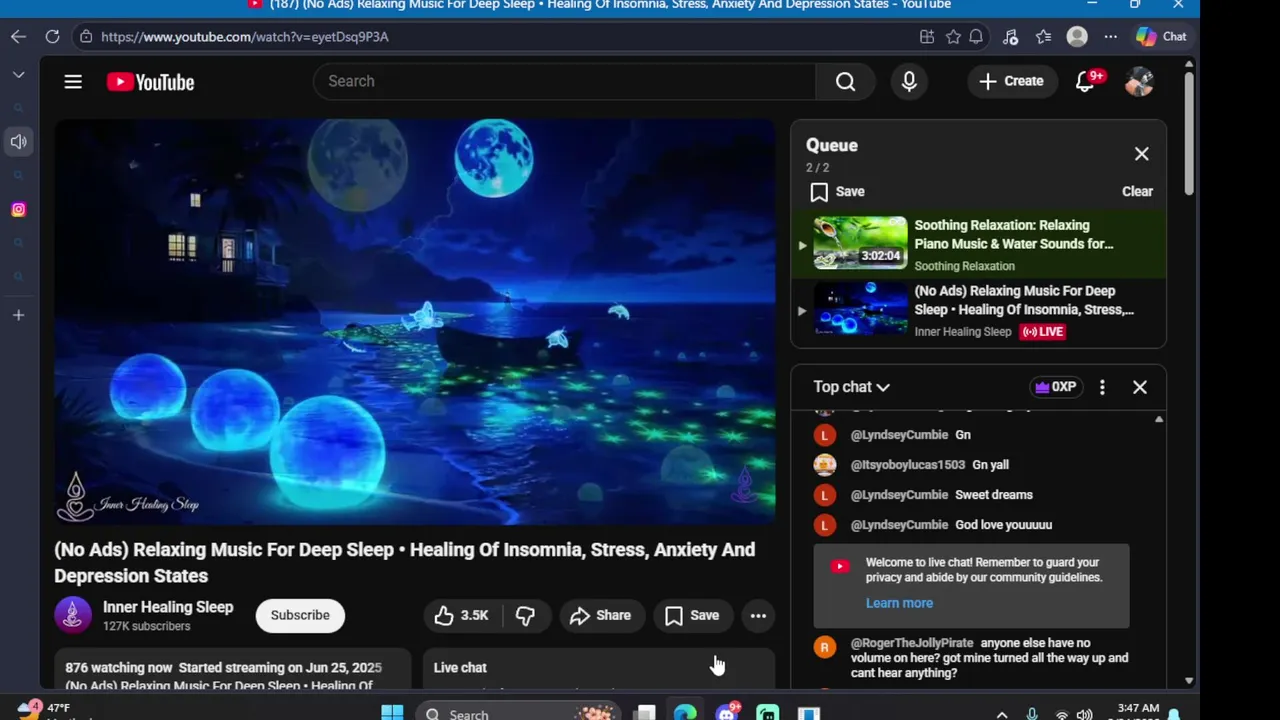Screen dimensions: 1280x720
Task: Open the Windows Start menu
Action: coord(392,713)
